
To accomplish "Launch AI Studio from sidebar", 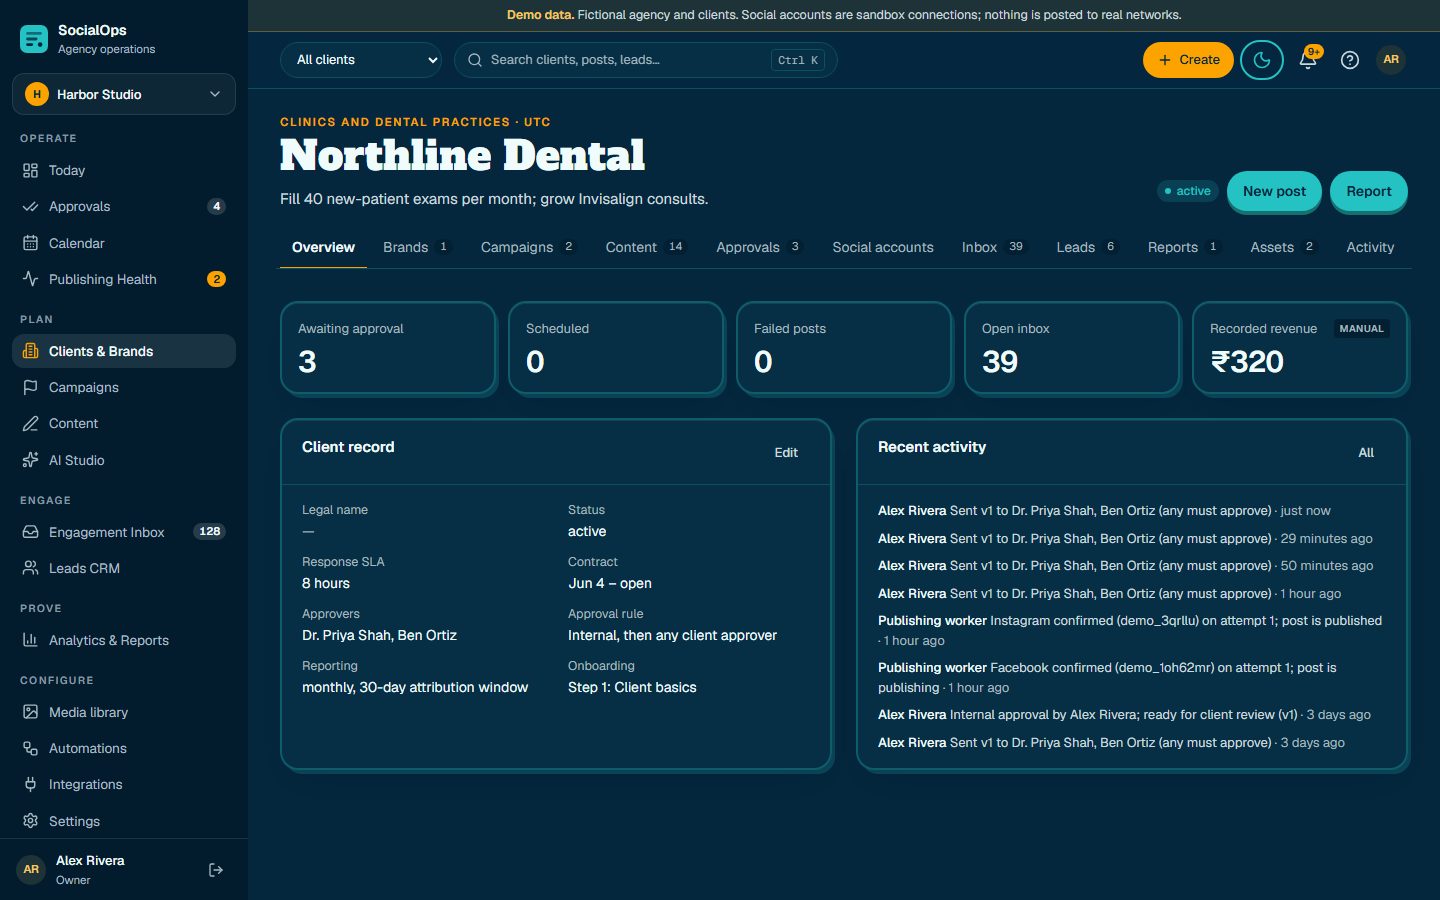I will tap(124, 460).
